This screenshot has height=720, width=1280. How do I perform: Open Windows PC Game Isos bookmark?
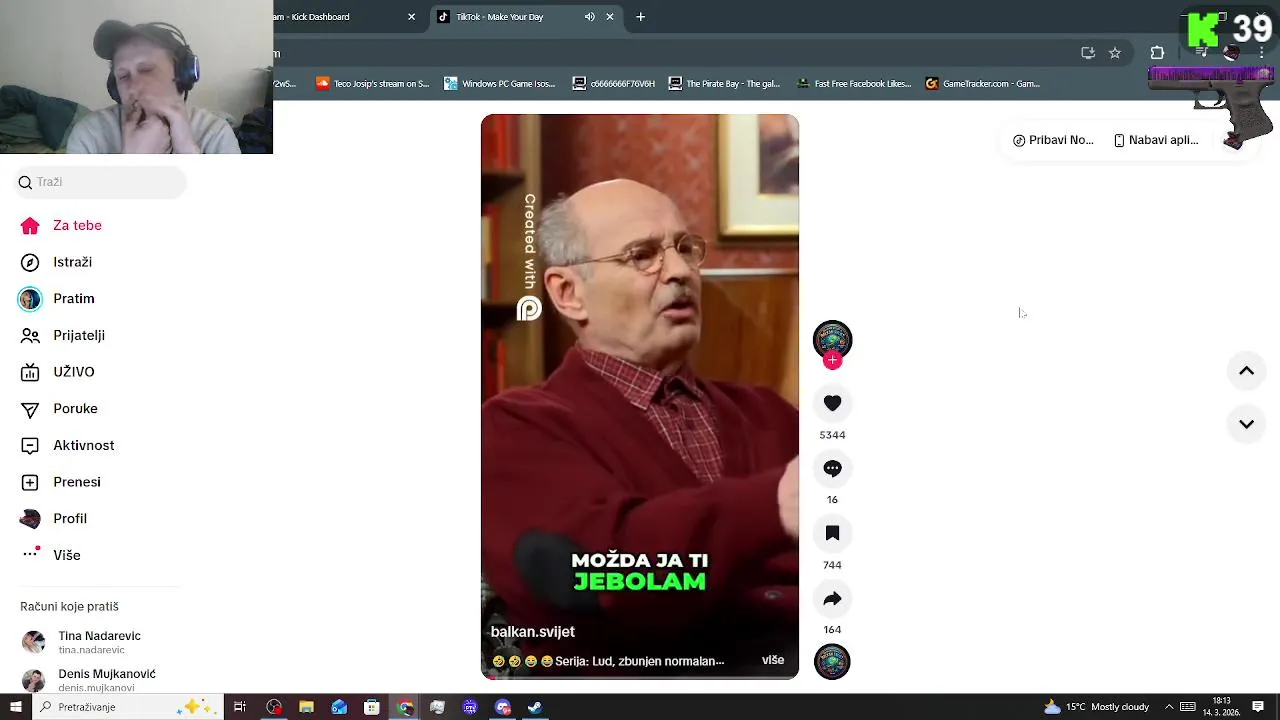click(x=500, y=84)
